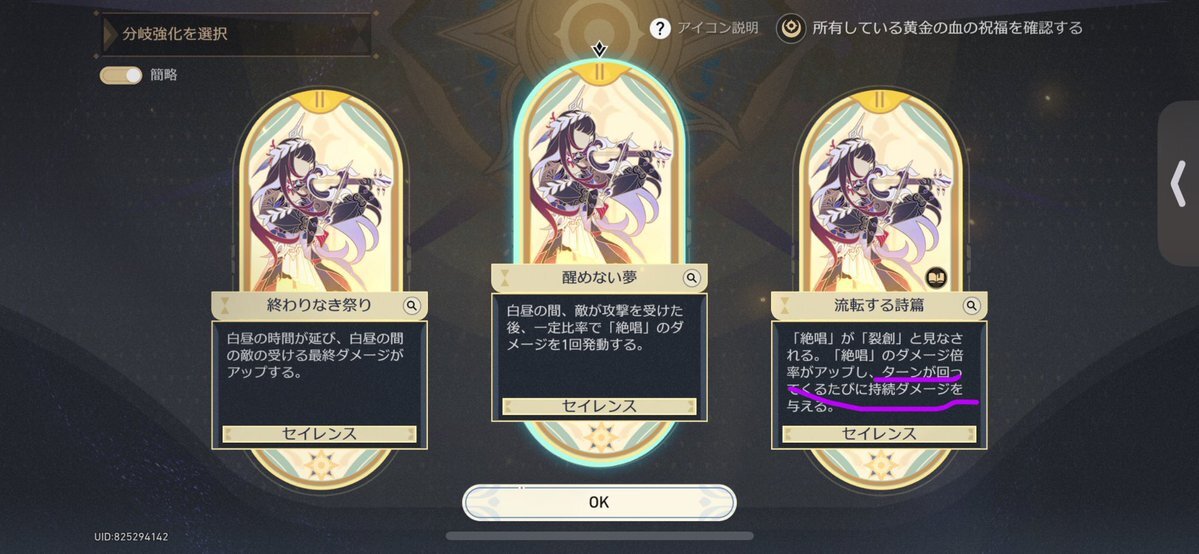Select the 流転する詩篇 card title
This screenshot has width=1199, height=554.
pos(879,306)
